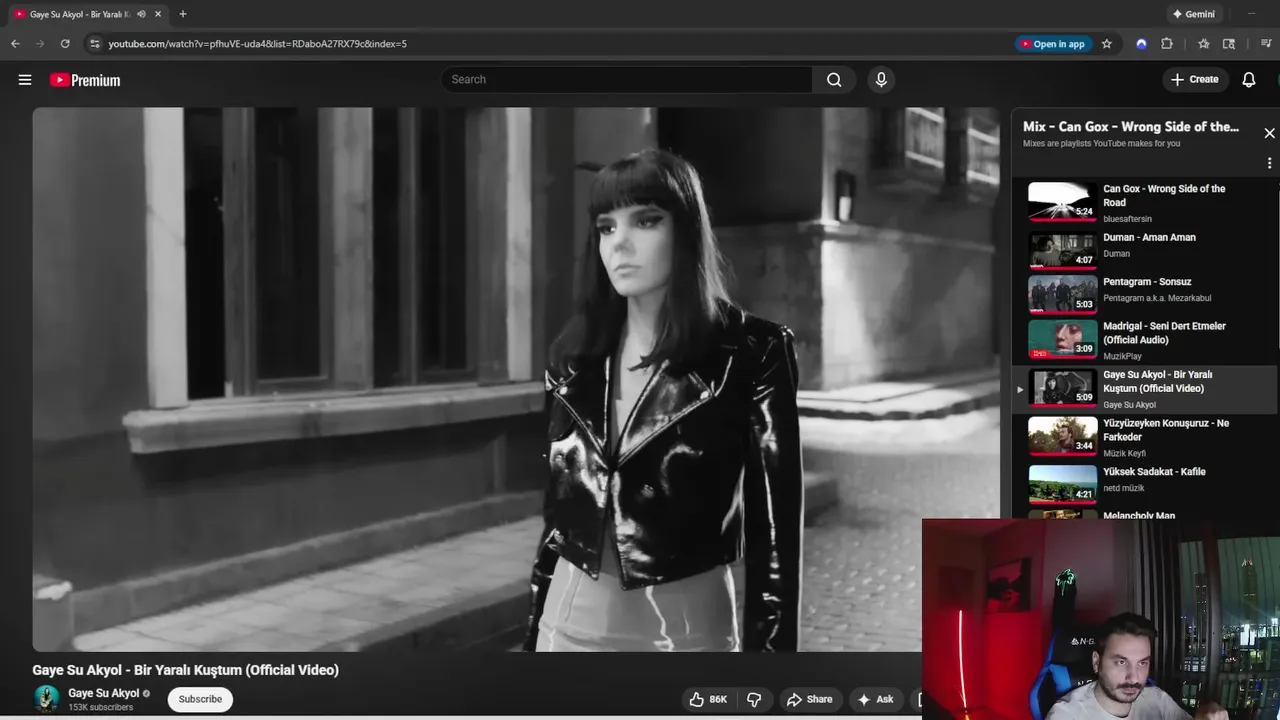Close the Gaye Su Akyol tab

pos(157,14)
